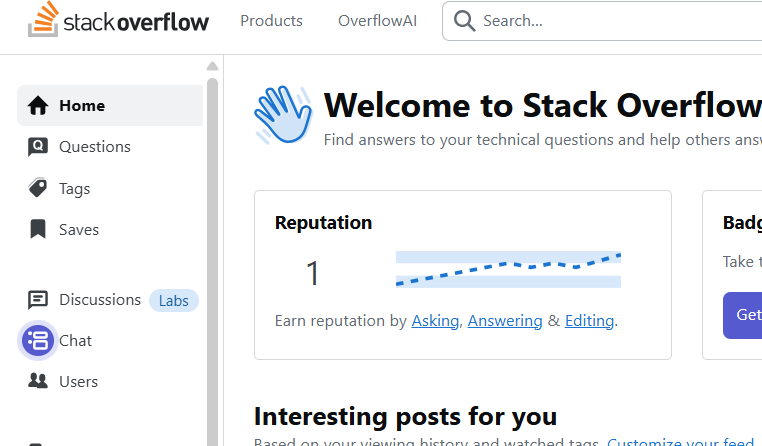Viewport: 762px width, 446px height.
Task: Go to Home in the left sidebar
Action: click(x=81, y=106)
